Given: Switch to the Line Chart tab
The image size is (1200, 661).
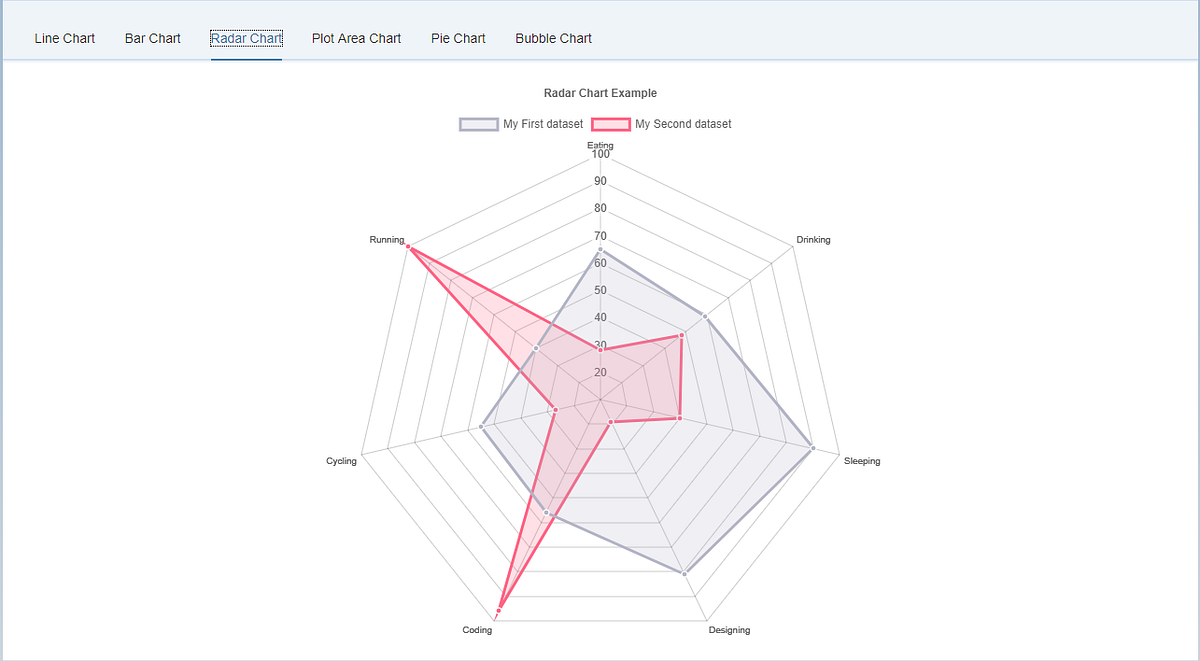Looking at the screenshot, I should point(64,38).
